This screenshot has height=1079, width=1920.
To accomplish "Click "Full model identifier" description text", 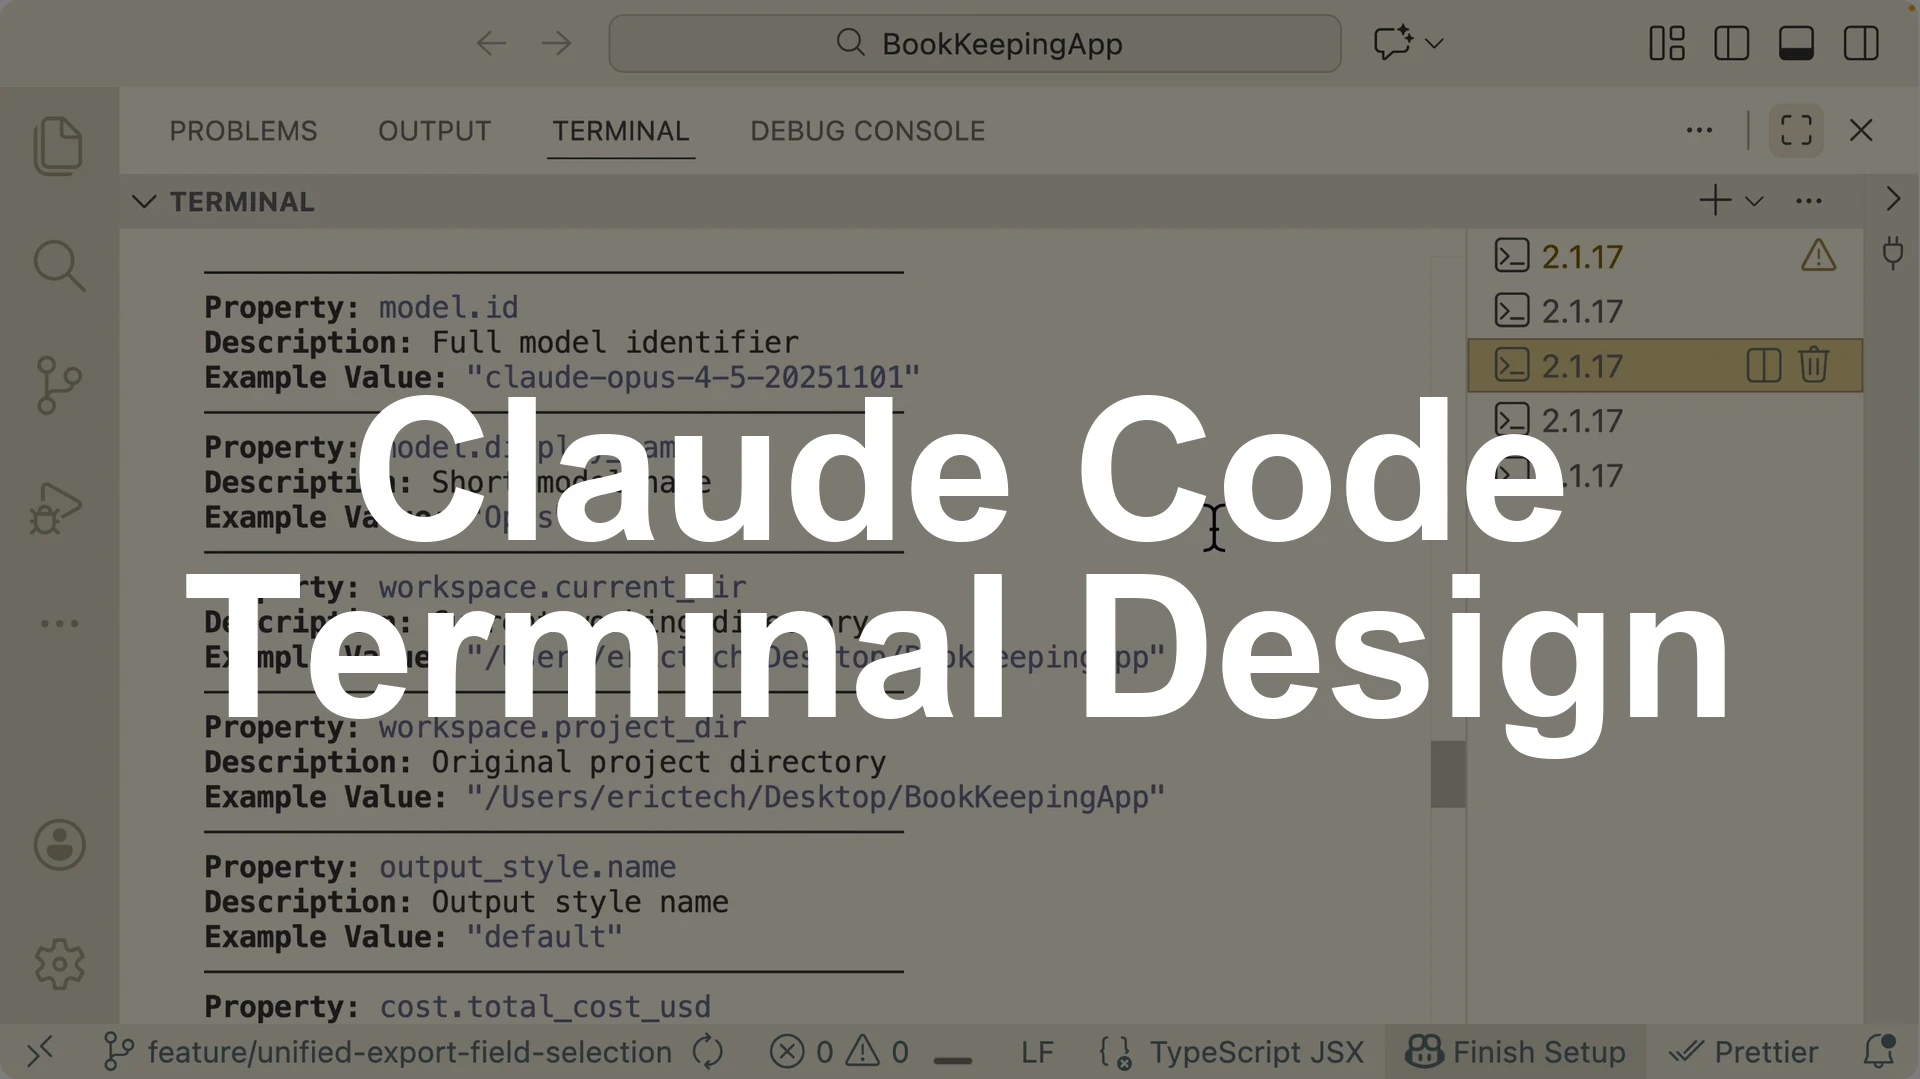I will coord(615,342).
